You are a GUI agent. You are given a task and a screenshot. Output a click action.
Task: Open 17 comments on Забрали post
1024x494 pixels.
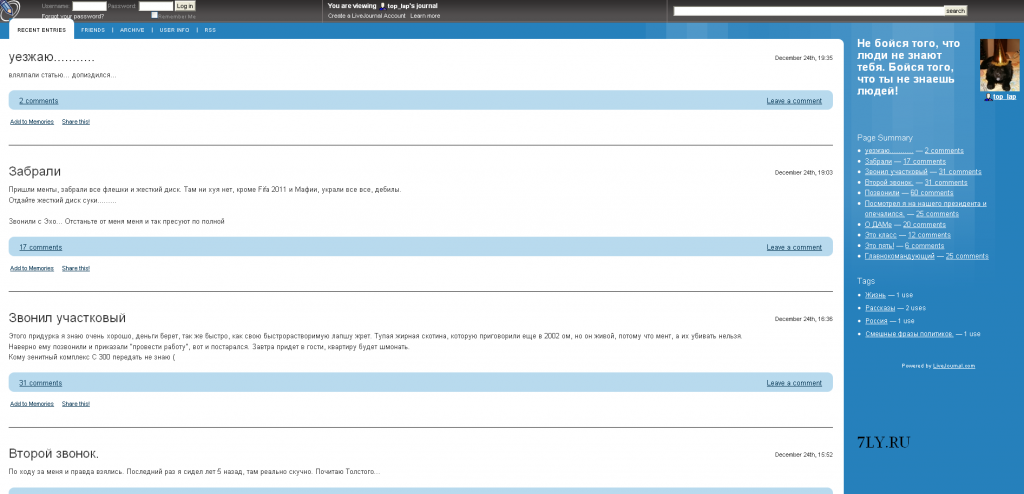40,247
